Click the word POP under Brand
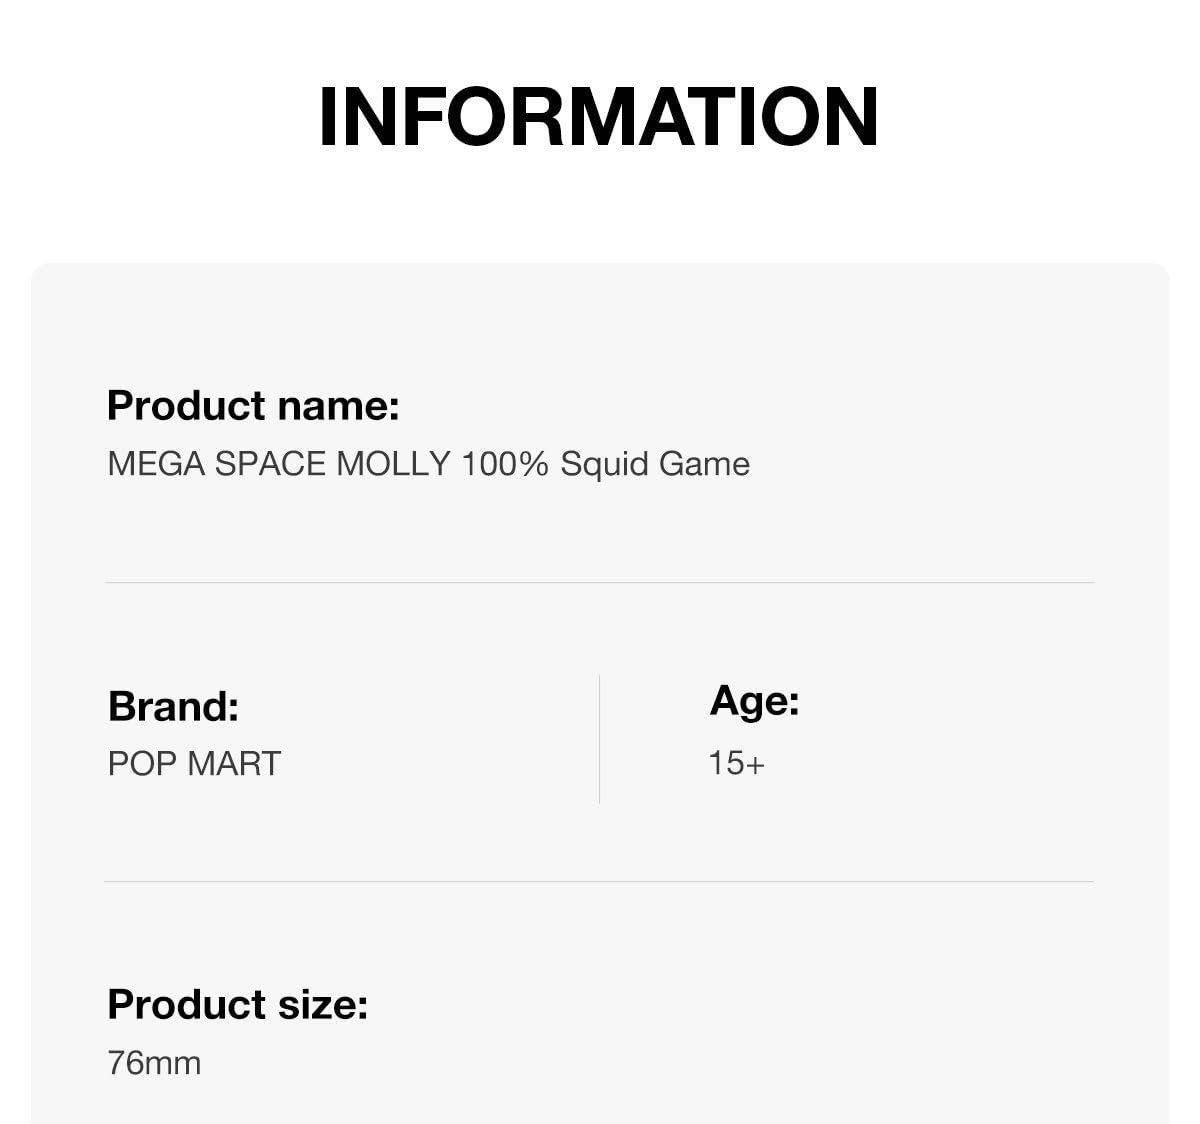 (143, 764)
